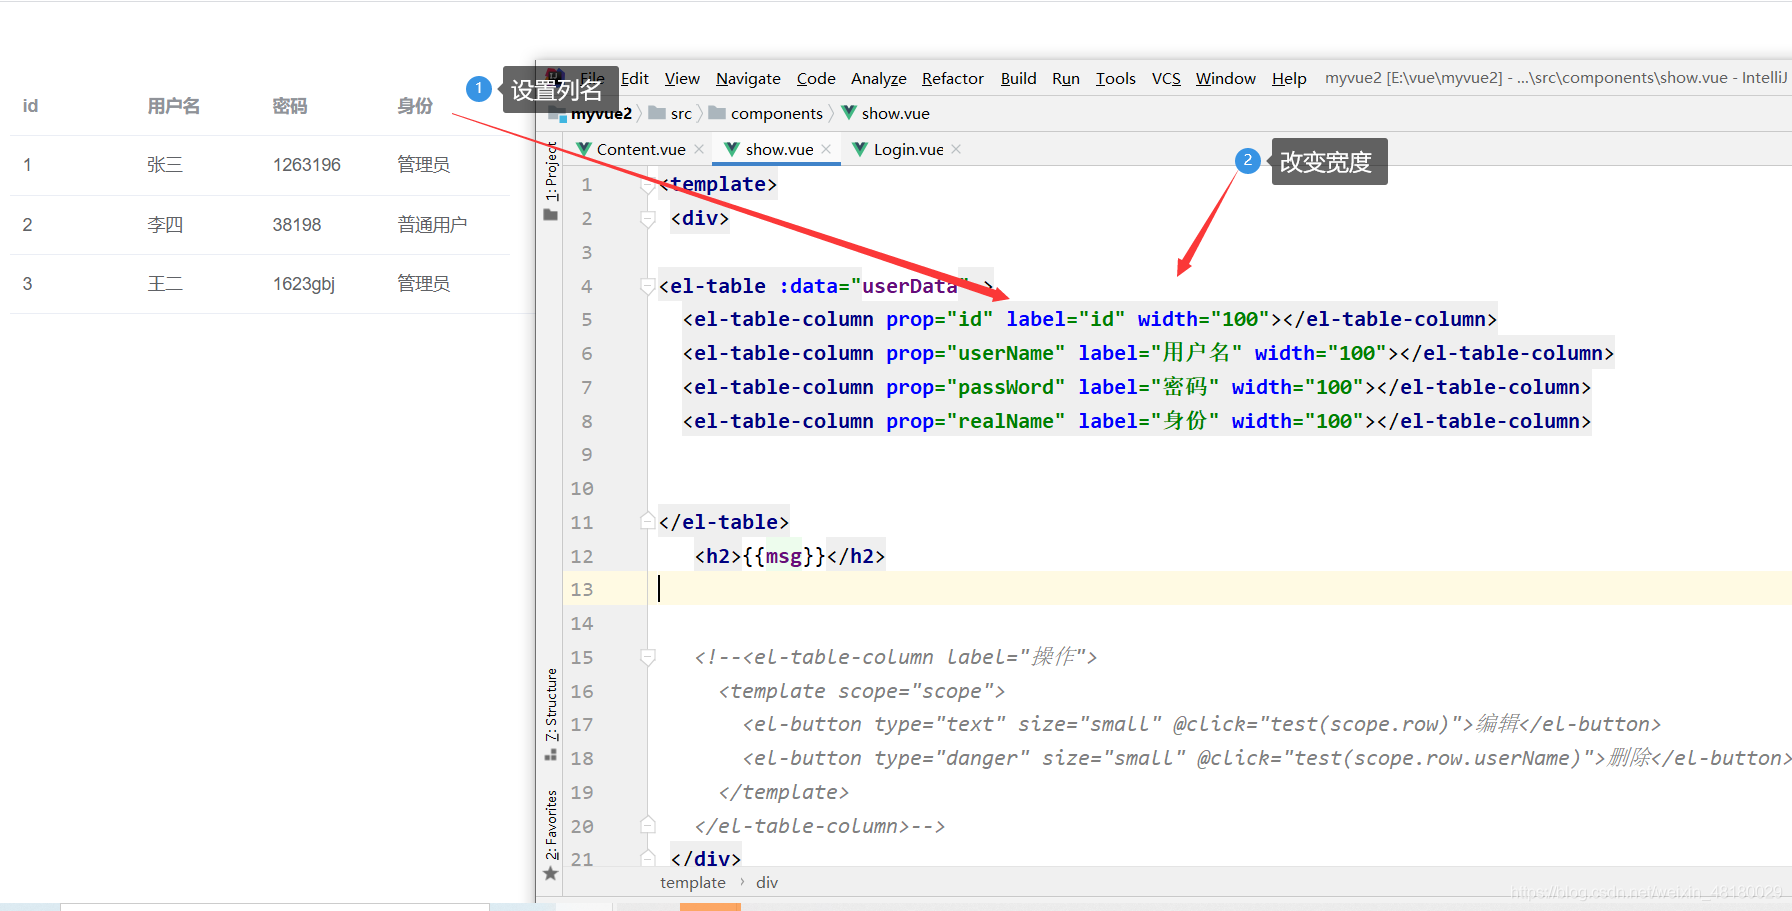Open the Help menu
This screenshot has height=911, width=1792.
click(x=1289, y=78)
